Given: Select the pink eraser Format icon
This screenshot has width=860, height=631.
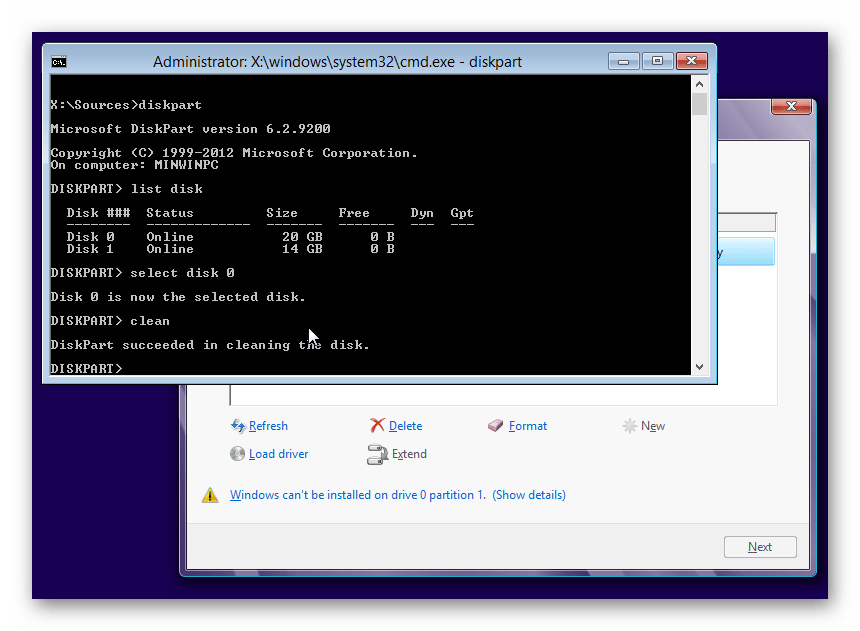Looking at the screenshot, I should (495, 426).
